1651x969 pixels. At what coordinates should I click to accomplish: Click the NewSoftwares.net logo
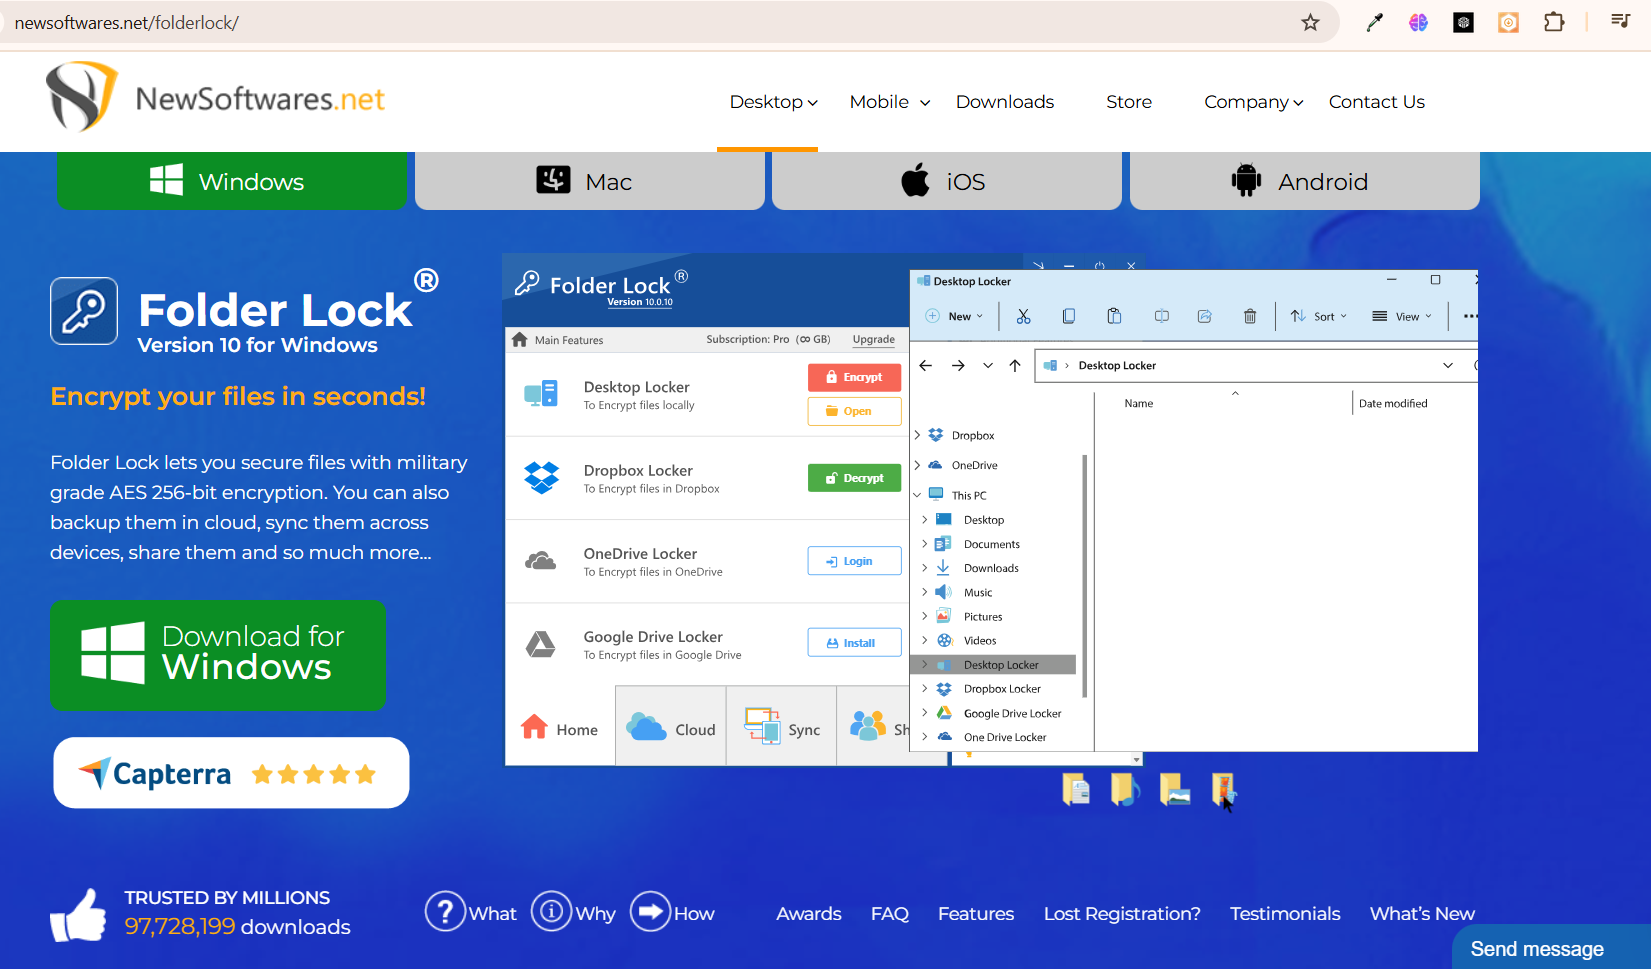click(x=214, y=97)
